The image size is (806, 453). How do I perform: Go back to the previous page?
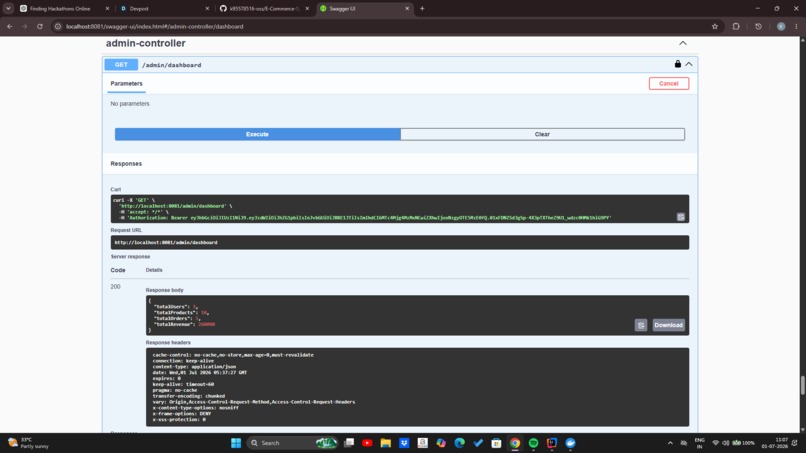click(10, 26)
